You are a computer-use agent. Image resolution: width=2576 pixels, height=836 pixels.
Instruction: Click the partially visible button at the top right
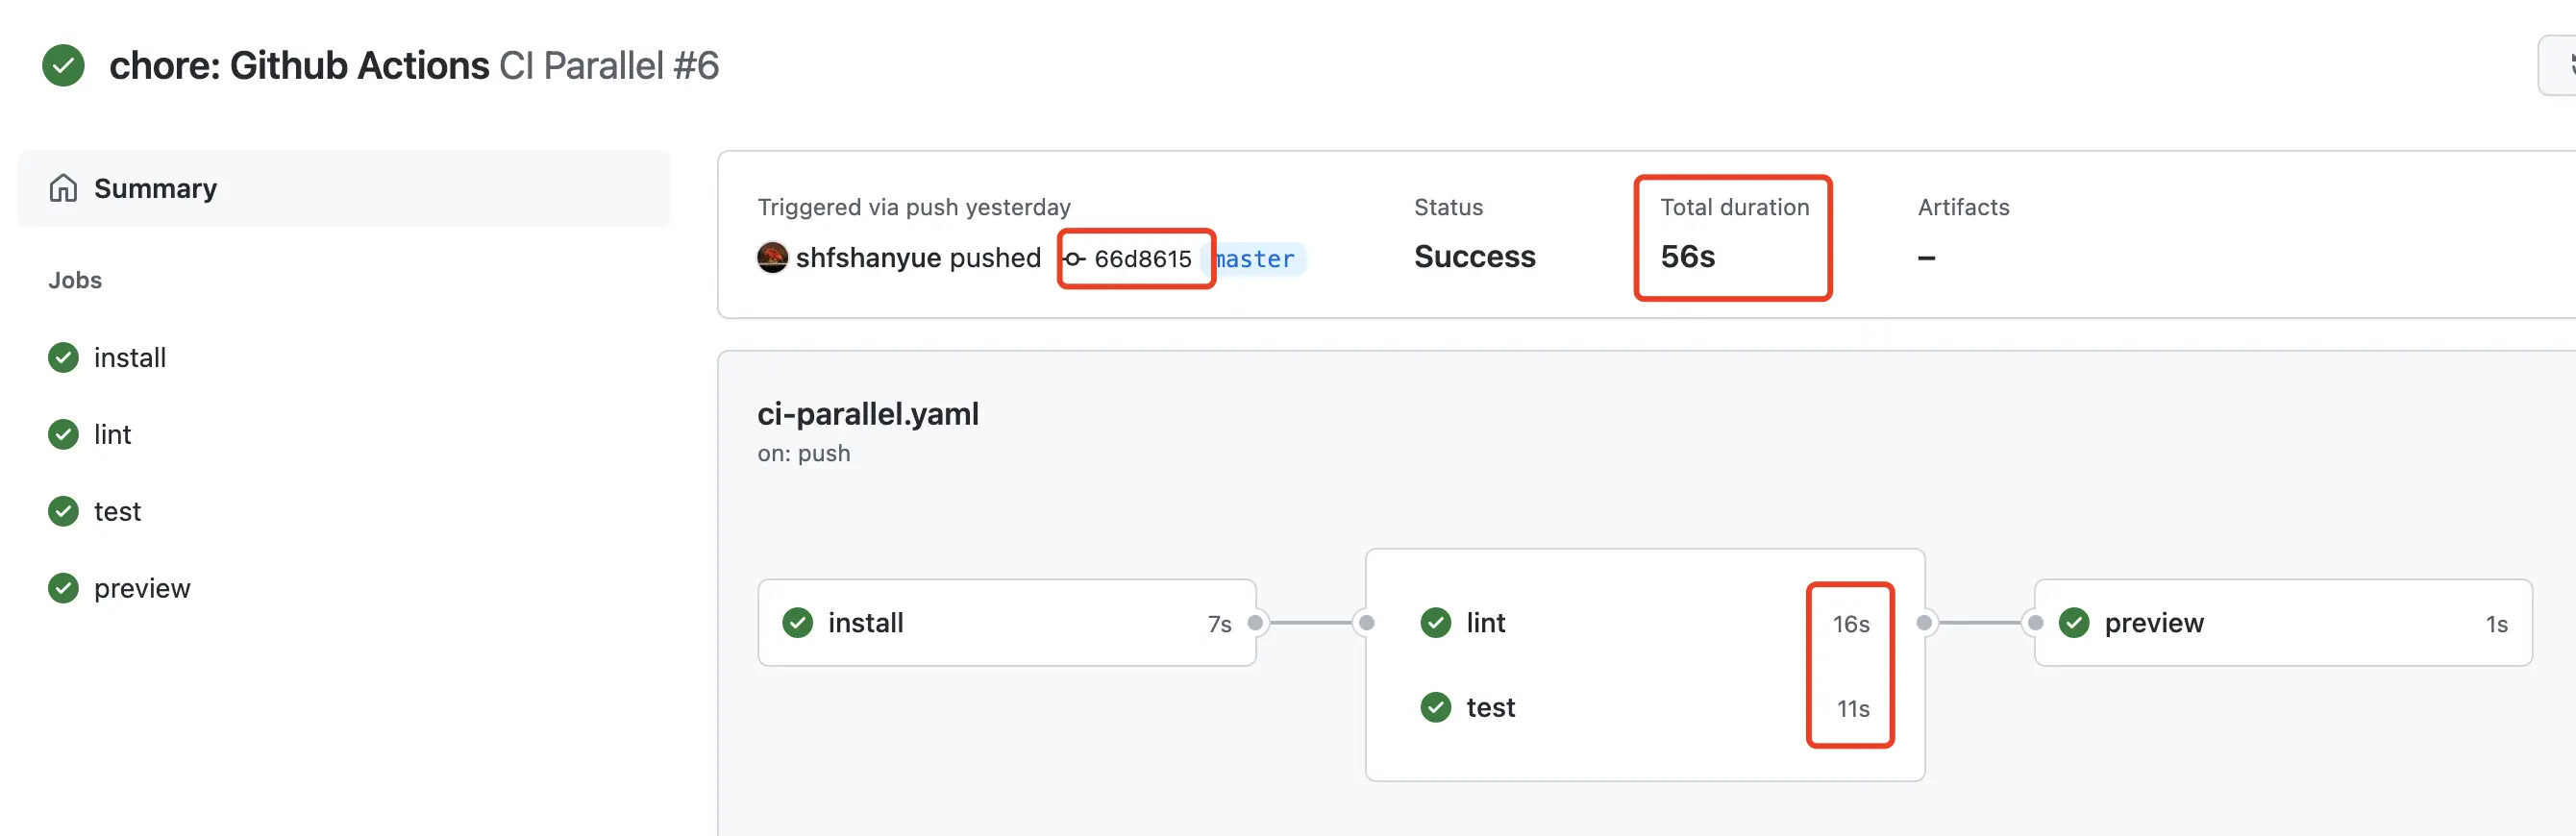point(2558,66)
